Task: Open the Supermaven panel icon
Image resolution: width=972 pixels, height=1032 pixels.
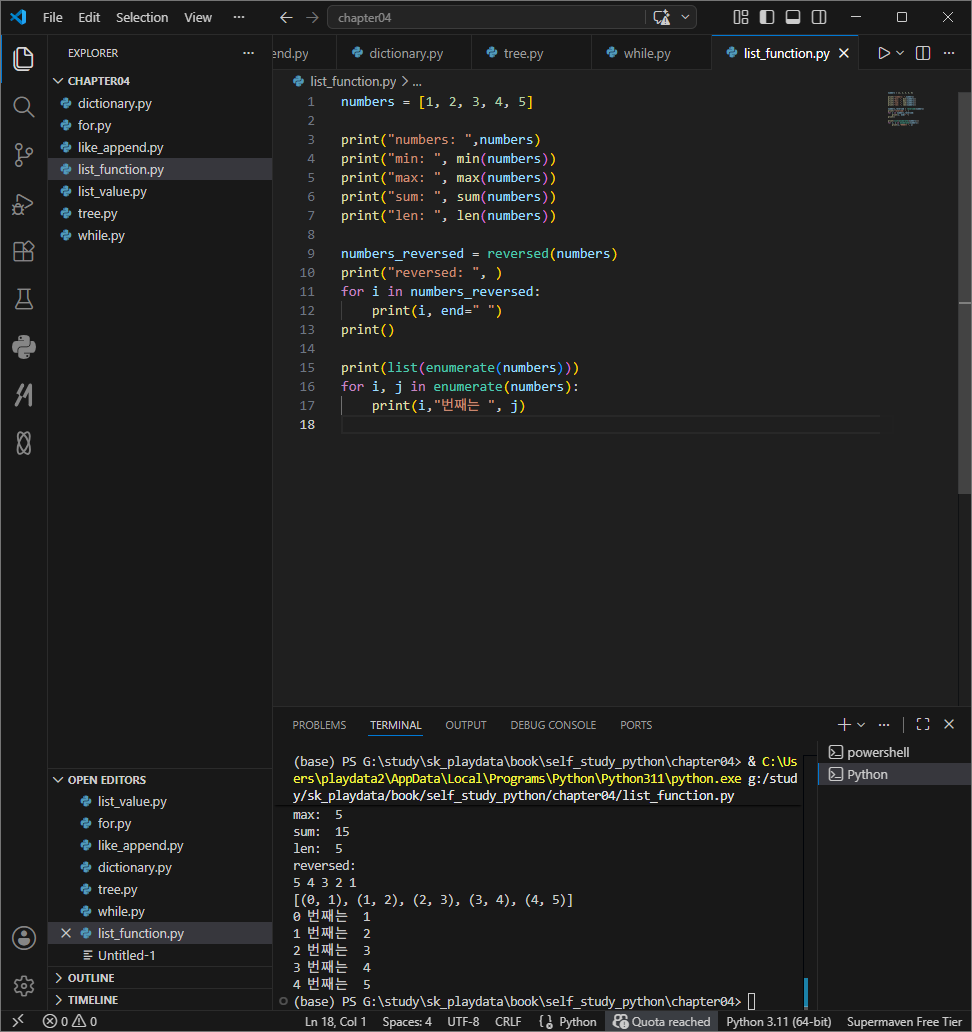Action: tap(24, 395)
